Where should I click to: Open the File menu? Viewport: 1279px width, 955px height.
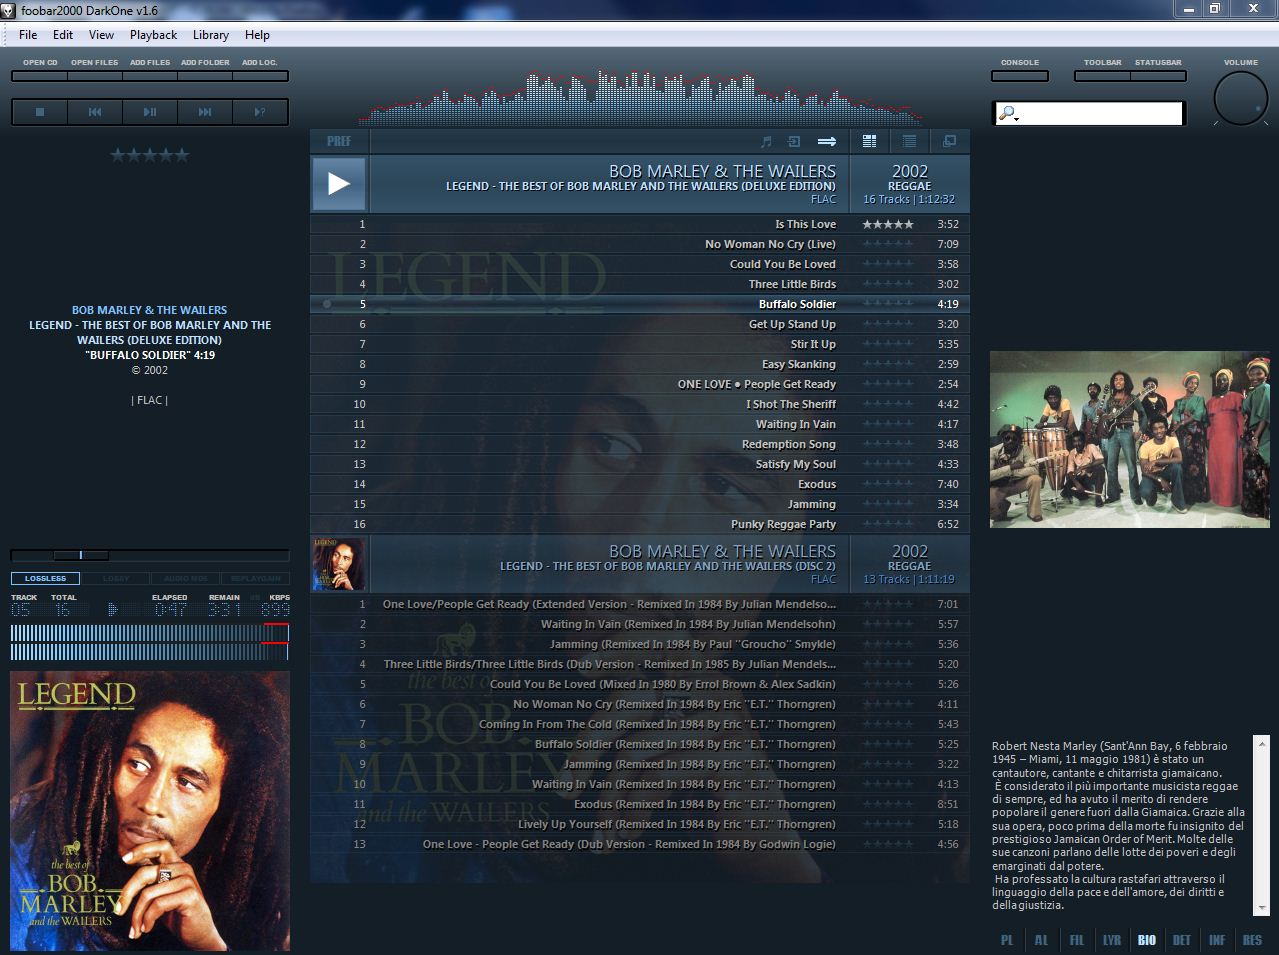tap(28, 34)
